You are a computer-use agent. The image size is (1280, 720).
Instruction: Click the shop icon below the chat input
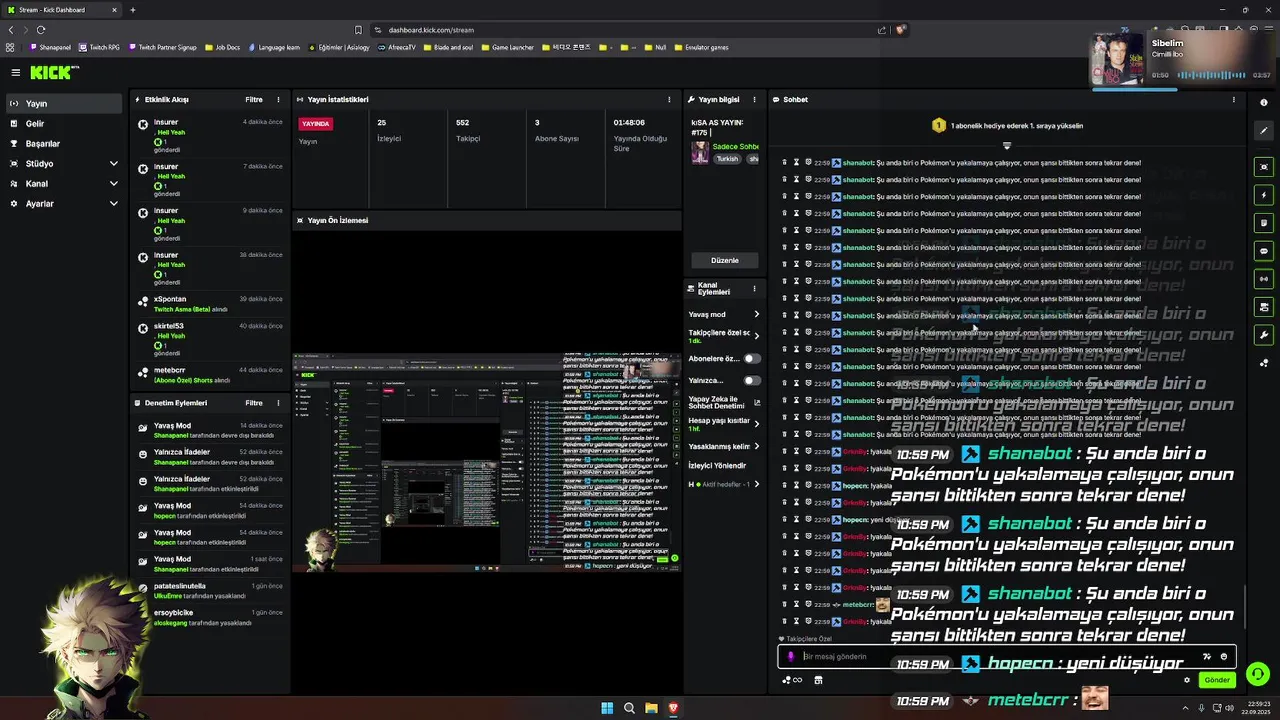[818, 680]
